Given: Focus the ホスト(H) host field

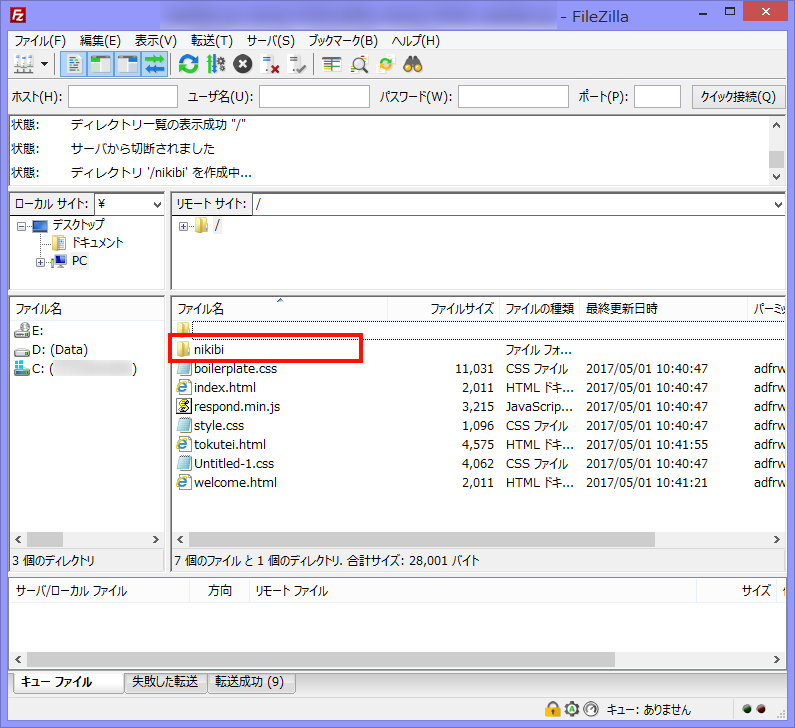Looking at the screenshot, I should pos(123,96).
